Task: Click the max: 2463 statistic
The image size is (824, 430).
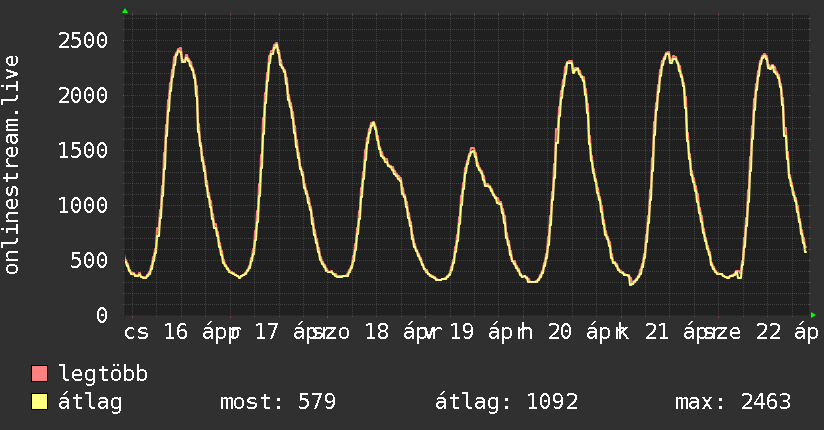Action: (733, 402)
